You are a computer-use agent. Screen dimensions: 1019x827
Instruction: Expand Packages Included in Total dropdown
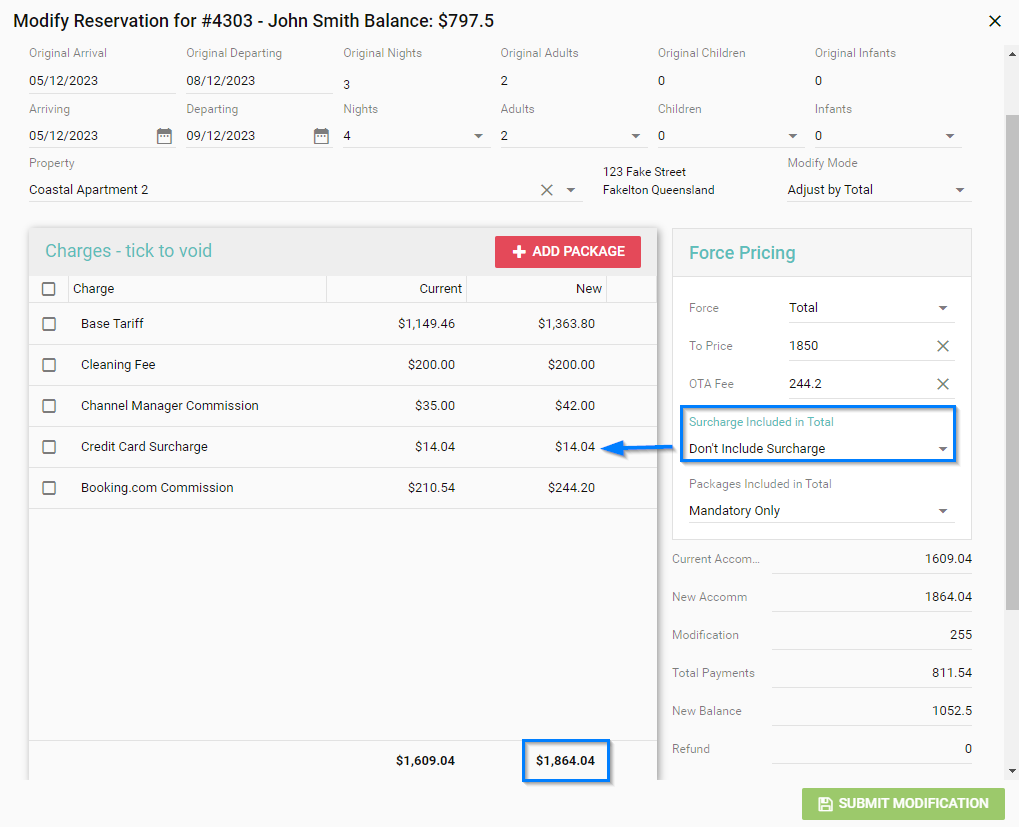(x=942, y=511)
